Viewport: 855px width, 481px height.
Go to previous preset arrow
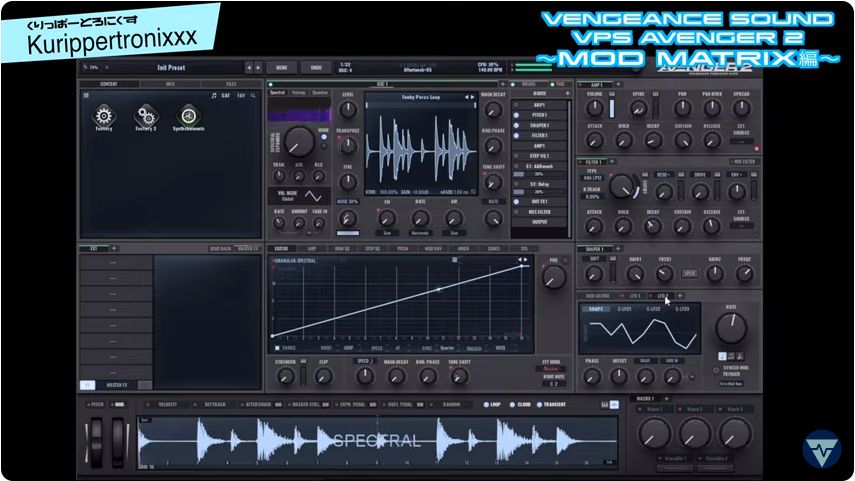click(x=249, y=68)
